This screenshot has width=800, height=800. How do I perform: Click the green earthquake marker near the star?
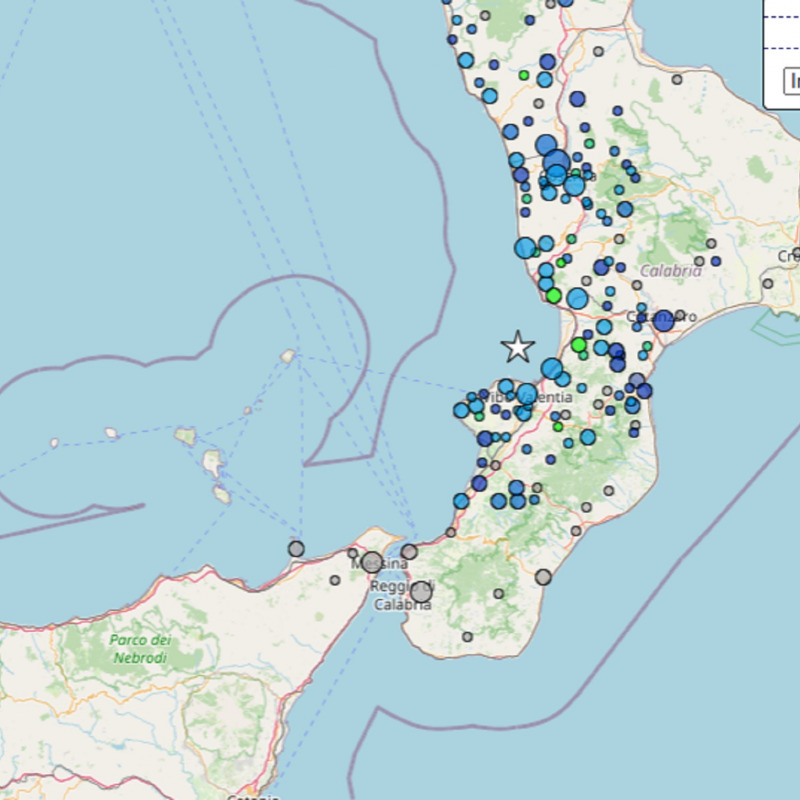click(x=579, y=345)
